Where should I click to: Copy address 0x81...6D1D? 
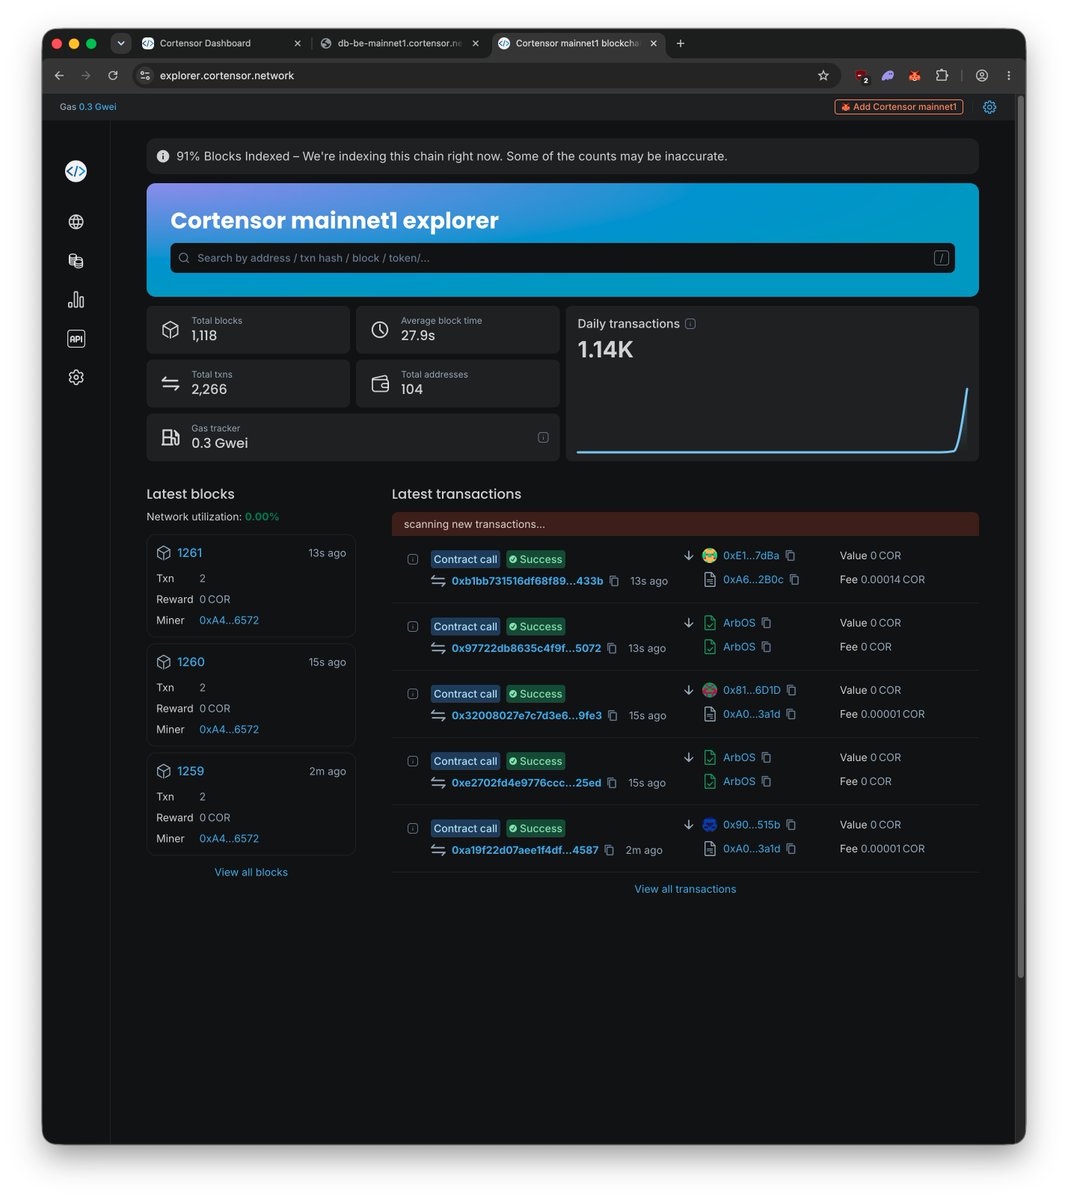point(791,690)
